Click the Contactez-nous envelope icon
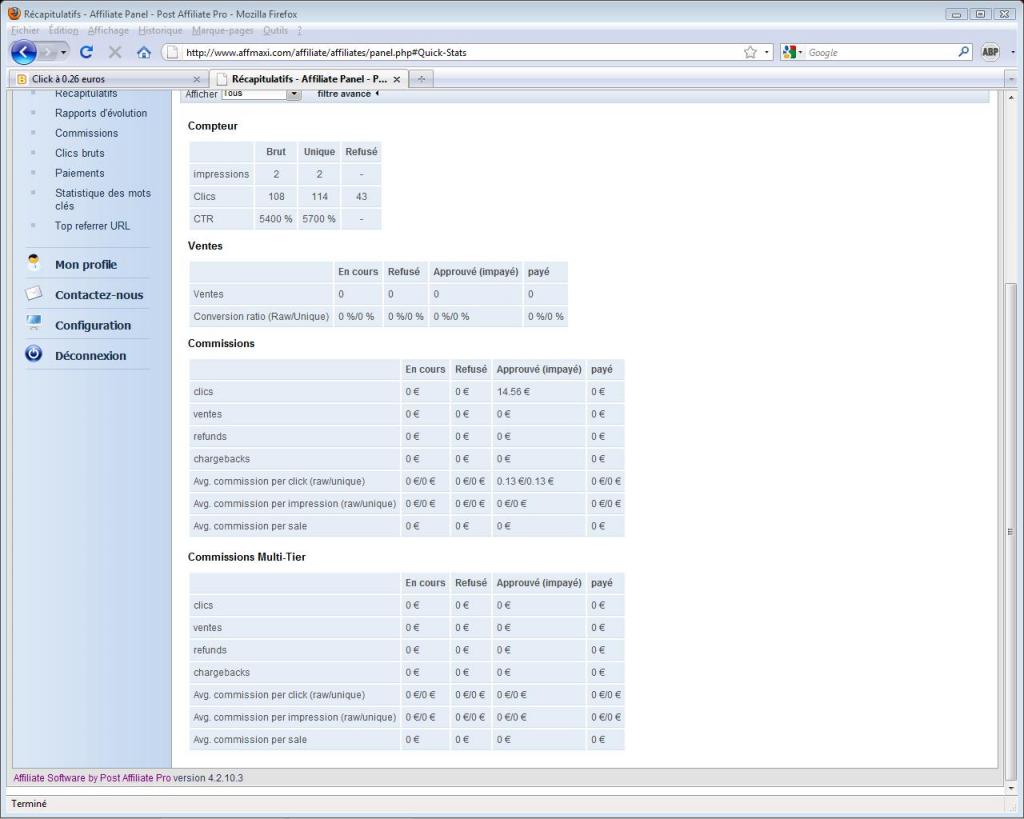 click(33, 293)
